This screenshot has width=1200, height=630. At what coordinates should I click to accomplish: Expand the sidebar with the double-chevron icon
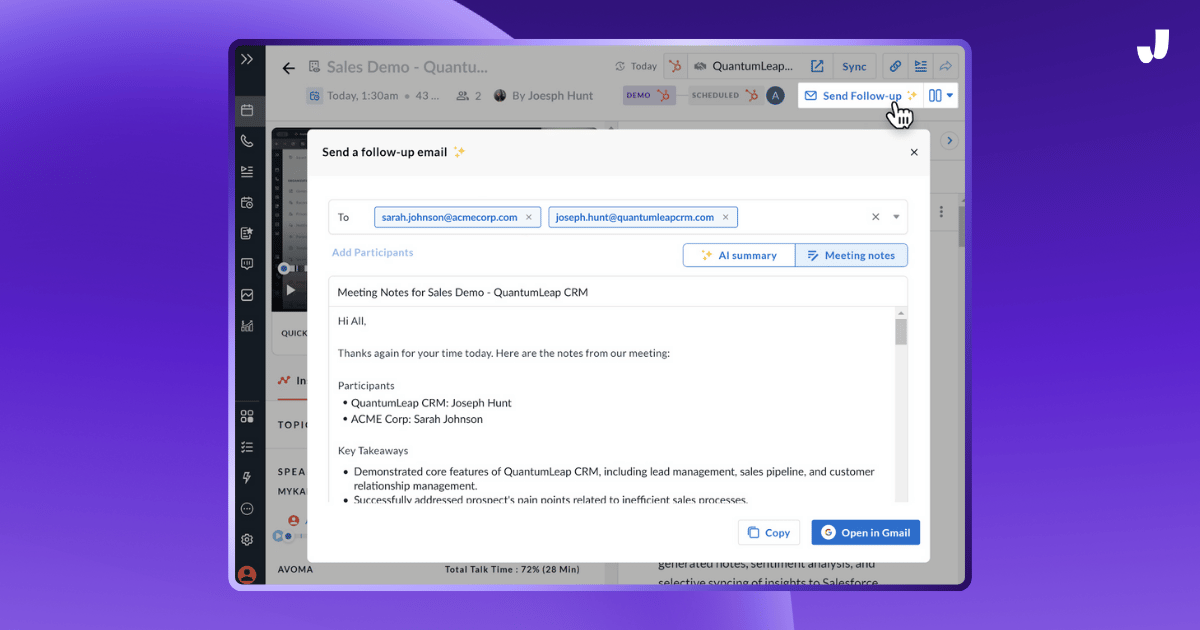coord(247,59)
